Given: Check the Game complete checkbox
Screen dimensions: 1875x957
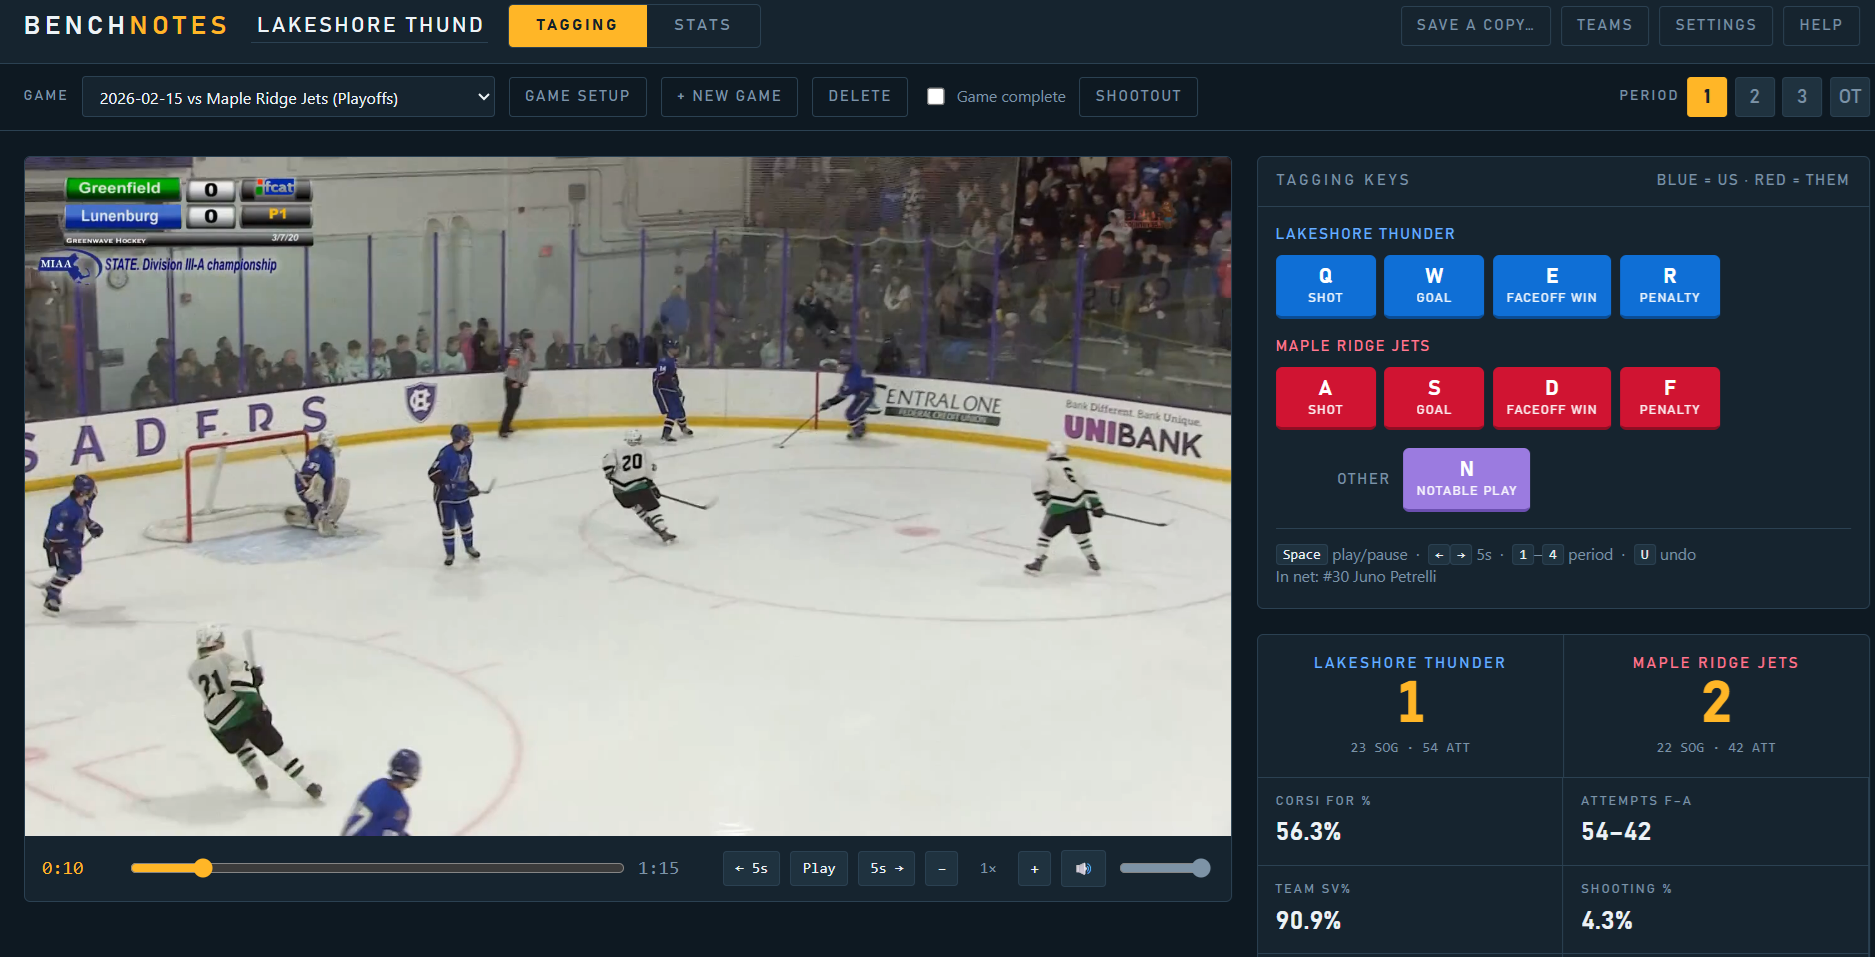Looking at the screenshot, I should [935, 96].
